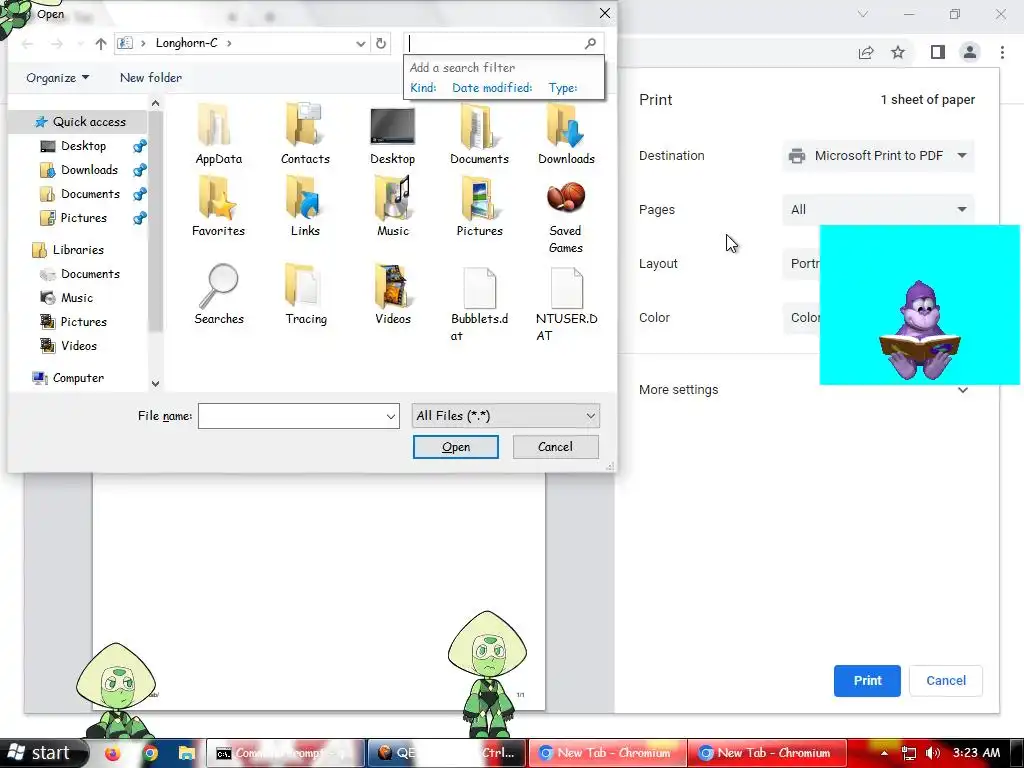The image size is (1024, 768).
Task: Open the AppData folder
Action: 218,134
